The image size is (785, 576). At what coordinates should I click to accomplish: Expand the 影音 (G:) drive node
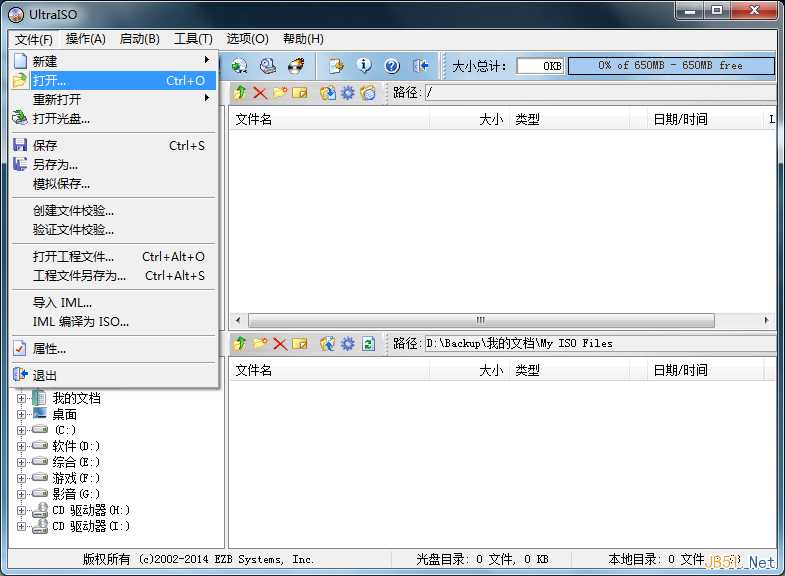pyautogui.click(x=21, y=494)
